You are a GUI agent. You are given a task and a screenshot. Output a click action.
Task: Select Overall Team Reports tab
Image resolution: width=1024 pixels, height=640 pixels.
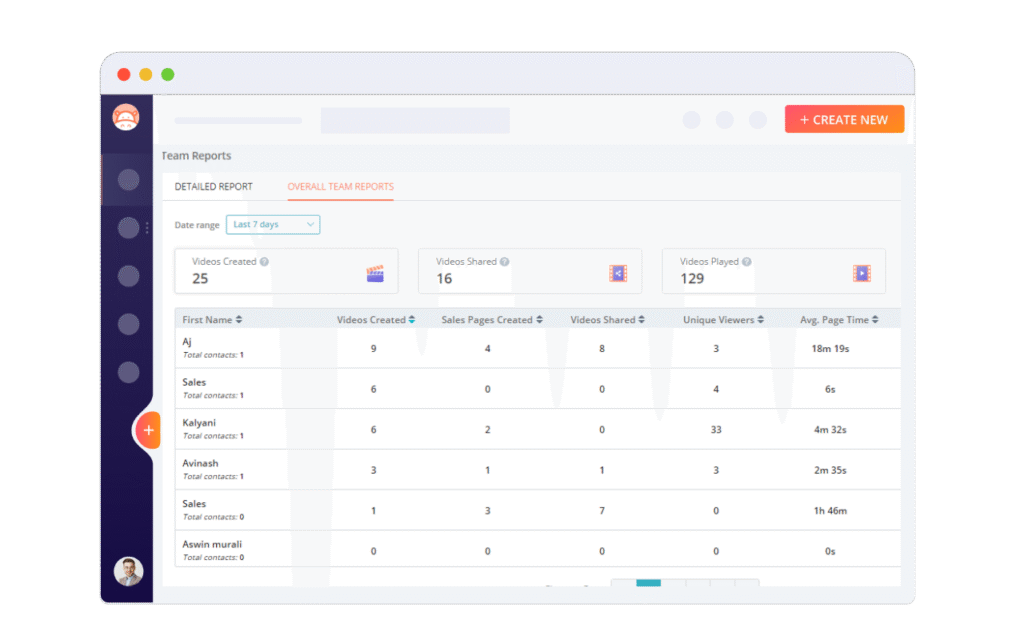click(340, 187)
